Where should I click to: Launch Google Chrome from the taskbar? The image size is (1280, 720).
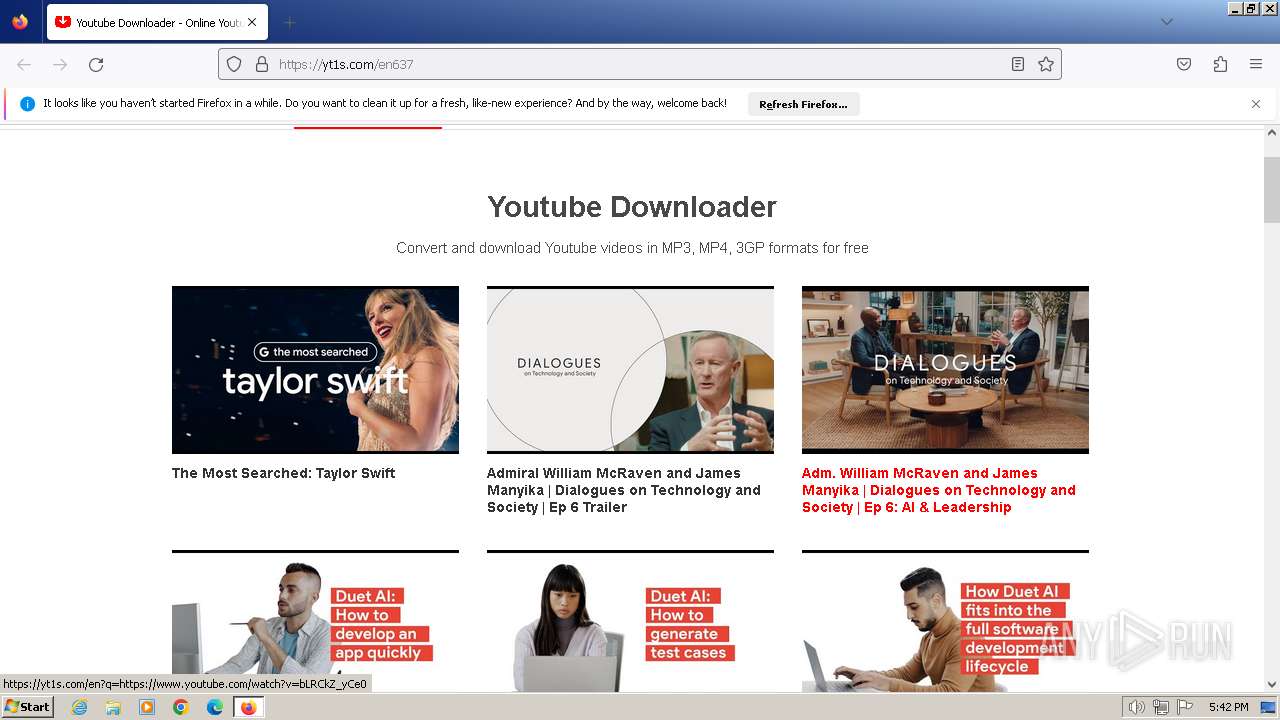tap(181, 707)
